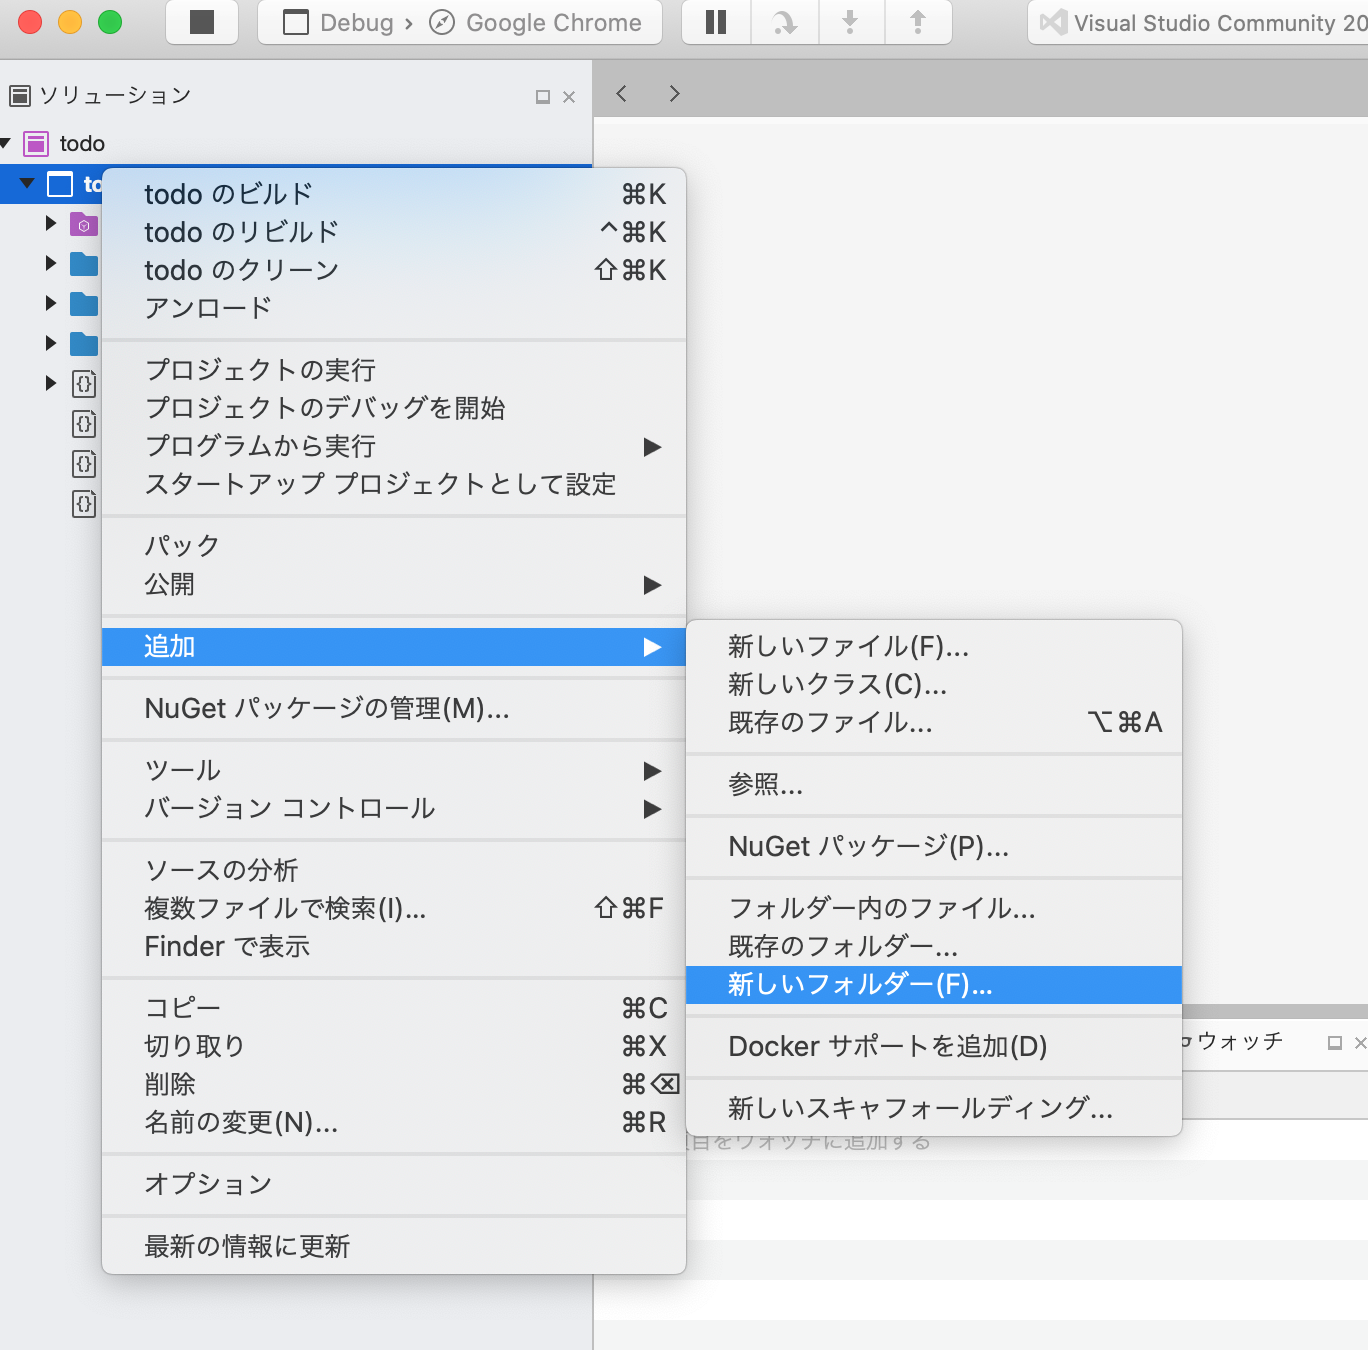This screenshot has height=1350, width=1368.
Task: Click the Step Out up-arrow icon
Action: point(918,22)
